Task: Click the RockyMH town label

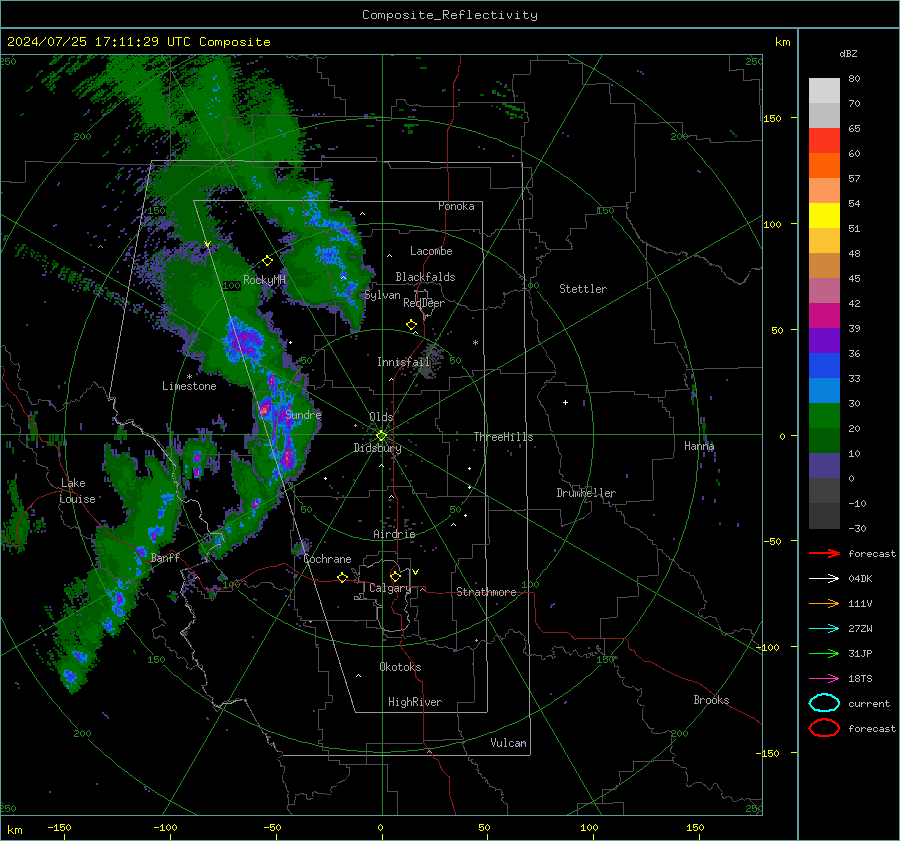Action: 264,280
